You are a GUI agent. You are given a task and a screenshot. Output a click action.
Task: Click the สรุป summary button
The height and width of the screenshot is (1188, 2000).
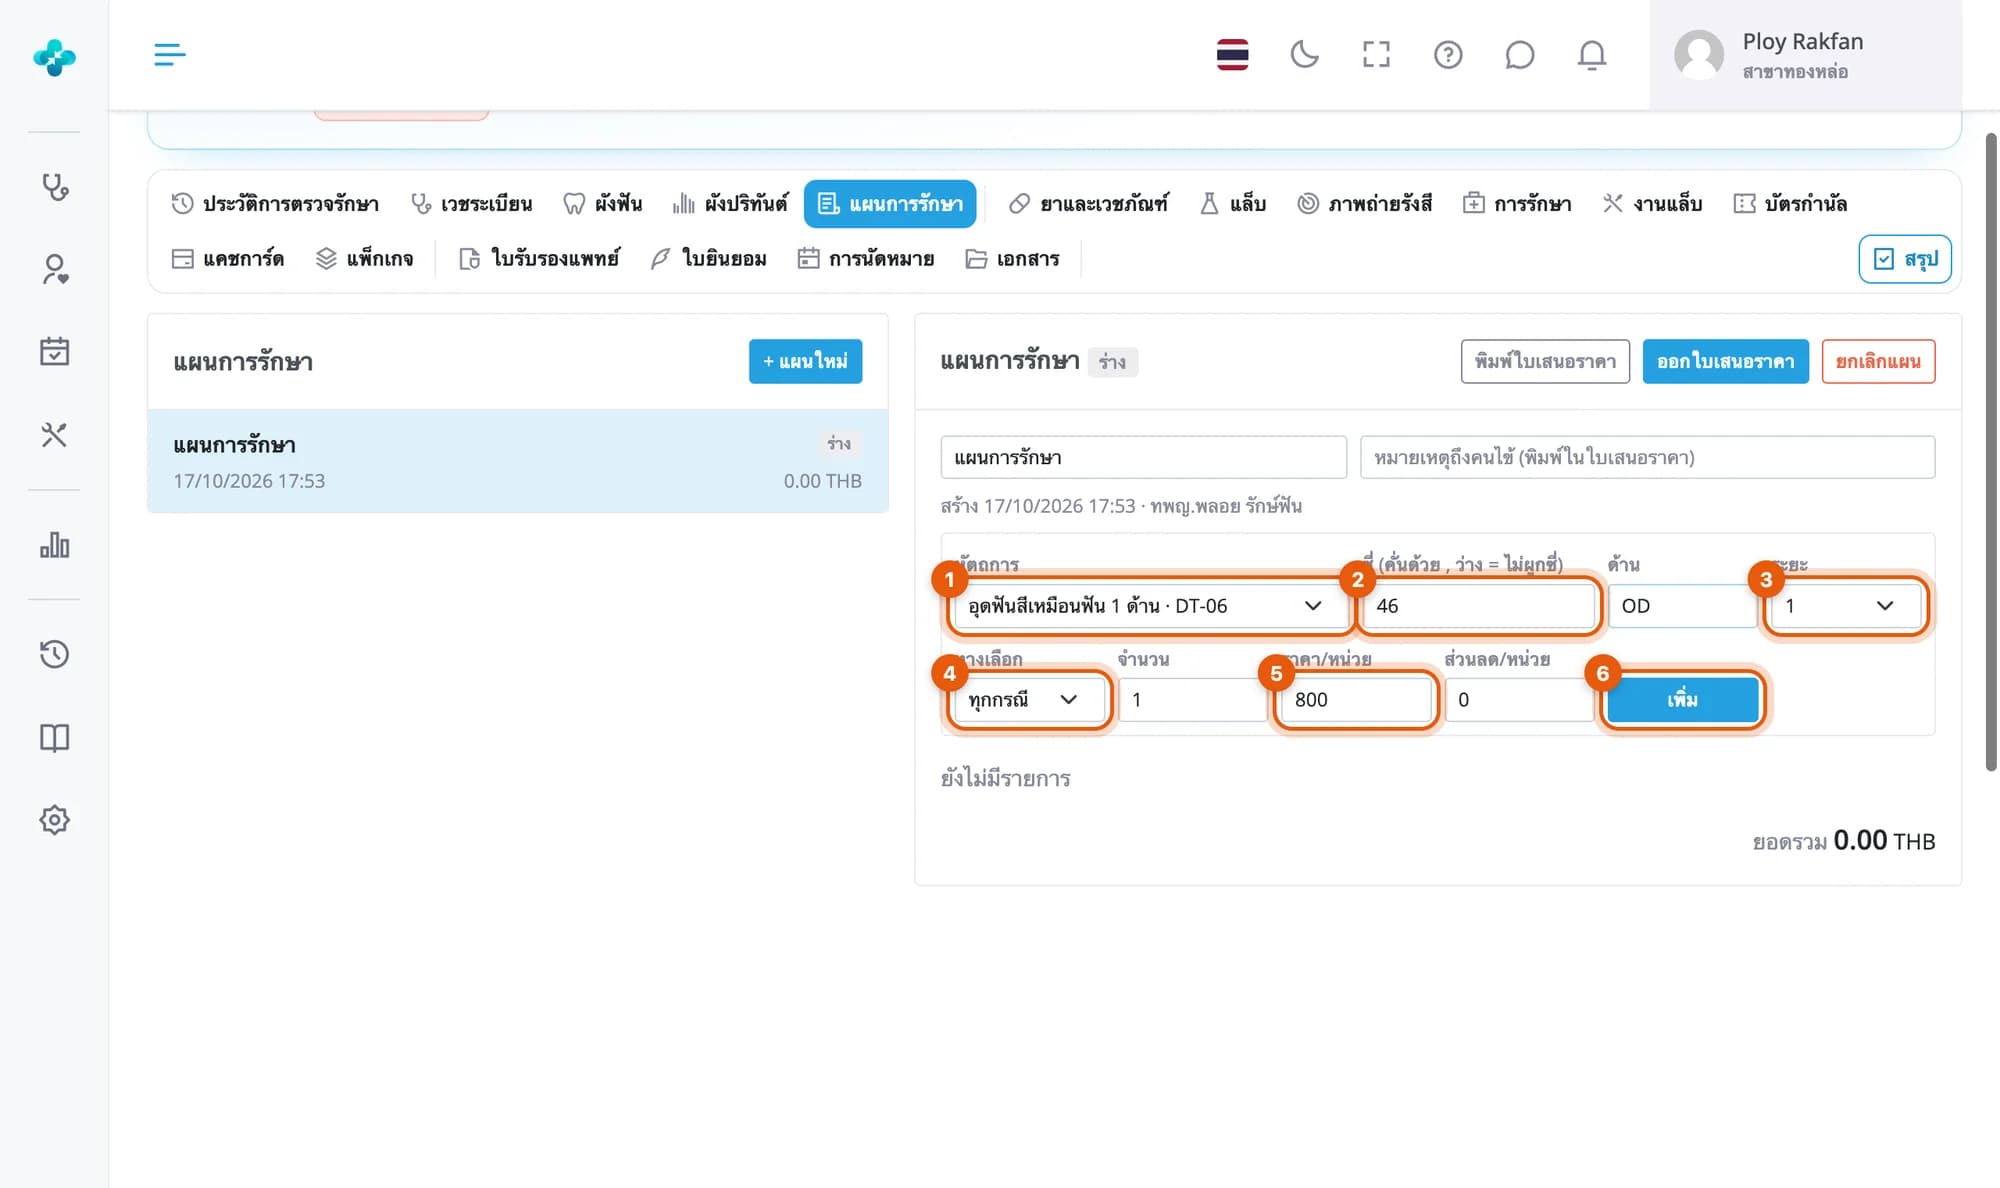[1905, 259]
